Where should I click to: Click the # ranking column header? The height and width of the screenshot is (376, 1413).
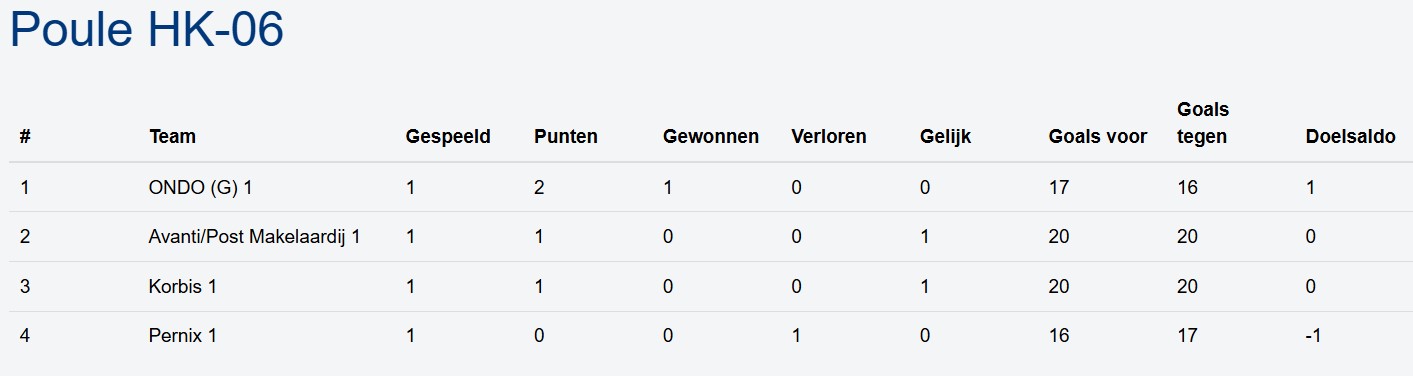(x=25, y=137)
